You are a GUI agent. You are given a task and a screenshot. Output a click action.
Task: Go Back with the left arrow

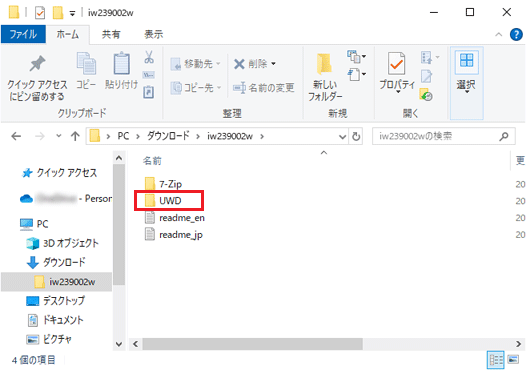tap(16, 136)
